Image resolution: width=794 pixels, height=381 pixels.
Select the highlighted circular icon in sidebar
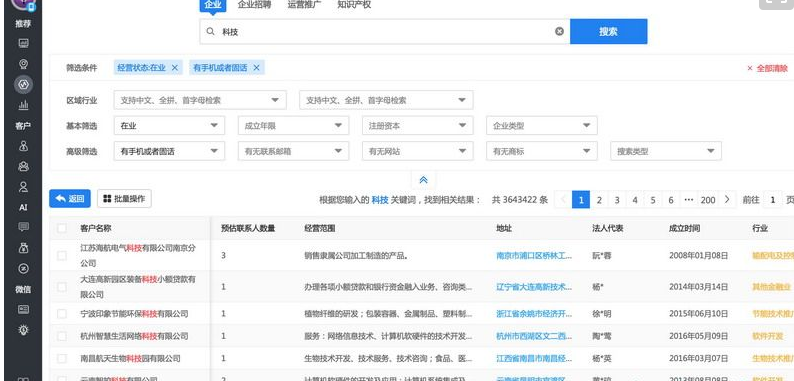click(x=23, y=84)
